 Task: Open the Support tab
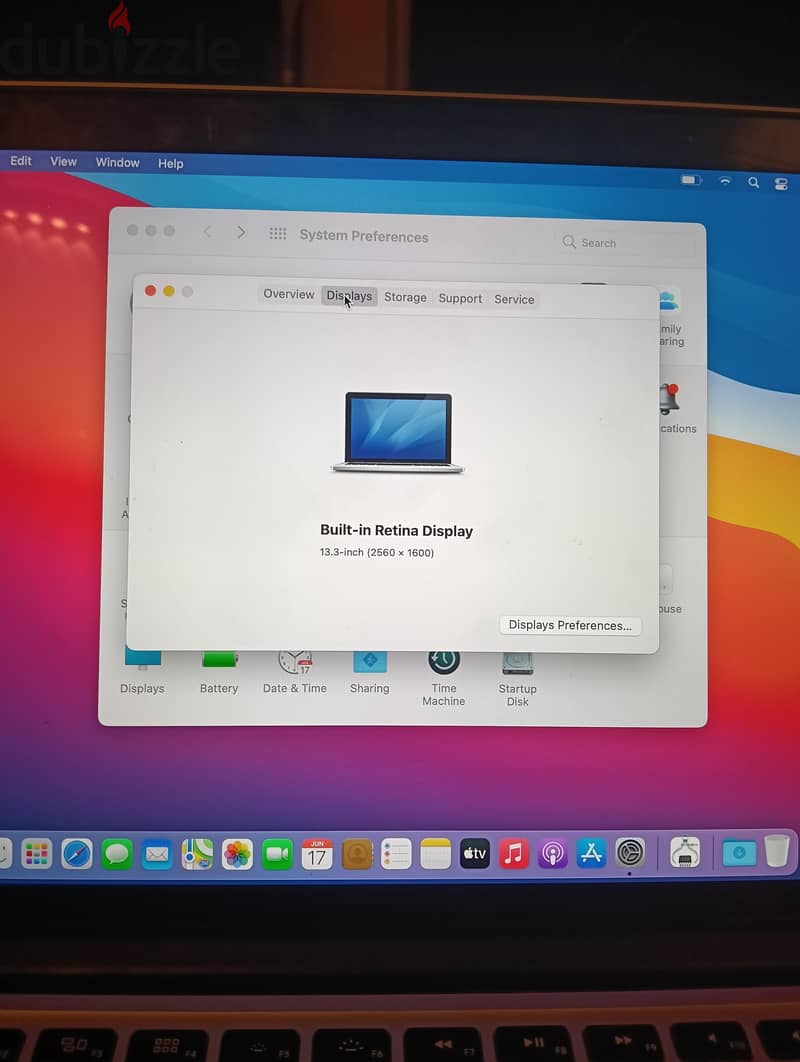tap(460, 299)
